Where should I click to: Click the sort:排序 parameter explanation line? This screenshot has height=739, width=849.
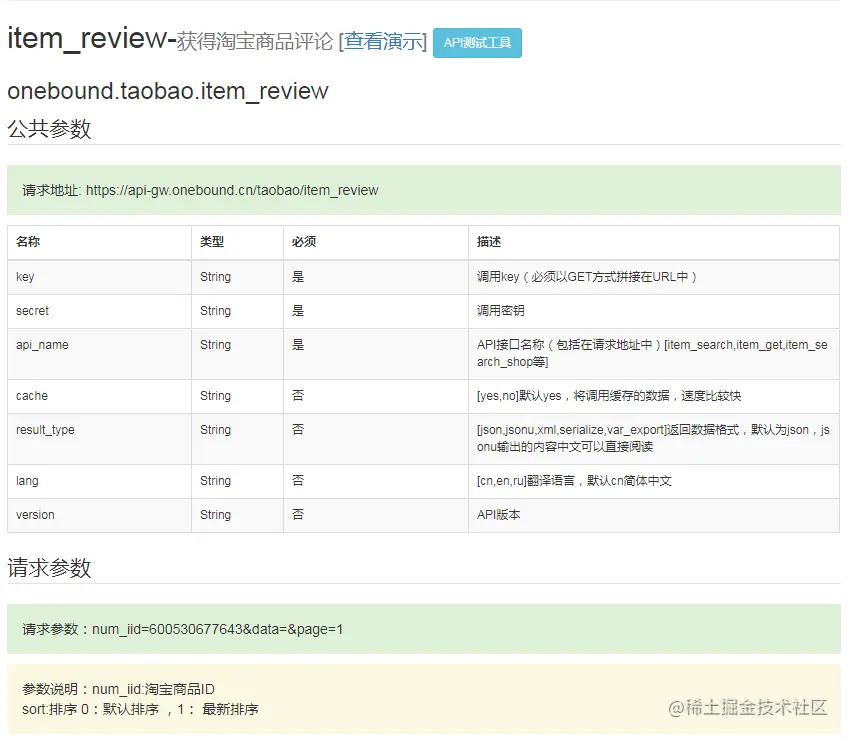(140, 709)
